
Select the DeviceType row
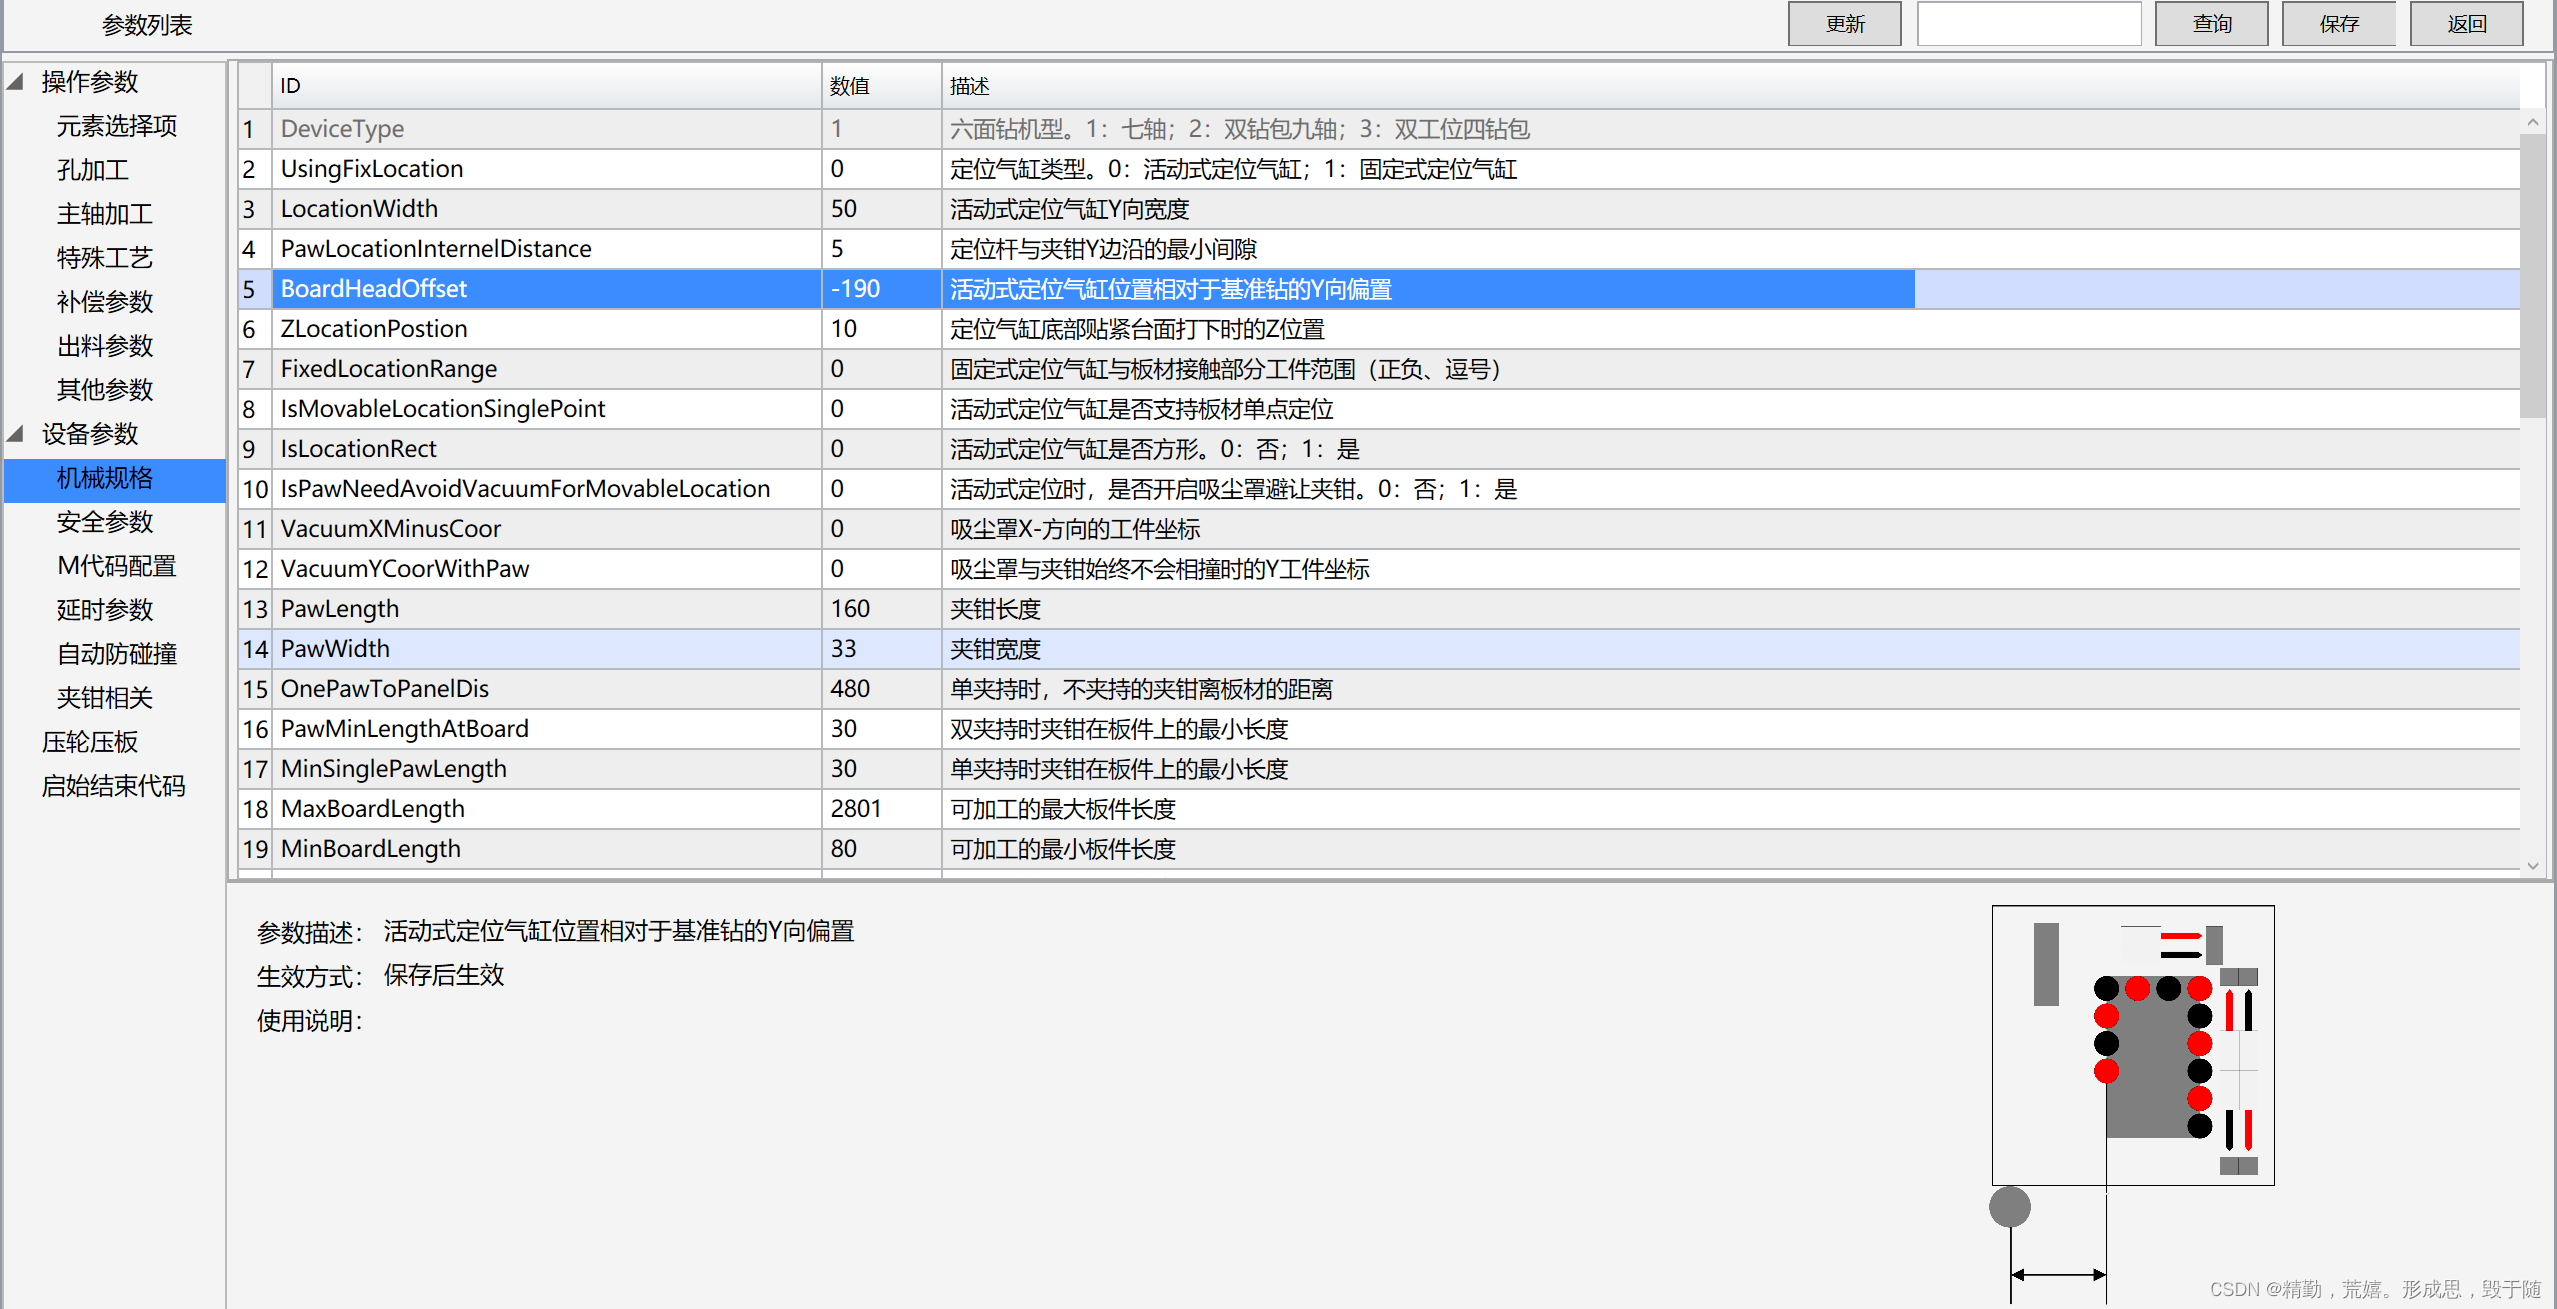pyautogui.click(x=1378, y=129)
